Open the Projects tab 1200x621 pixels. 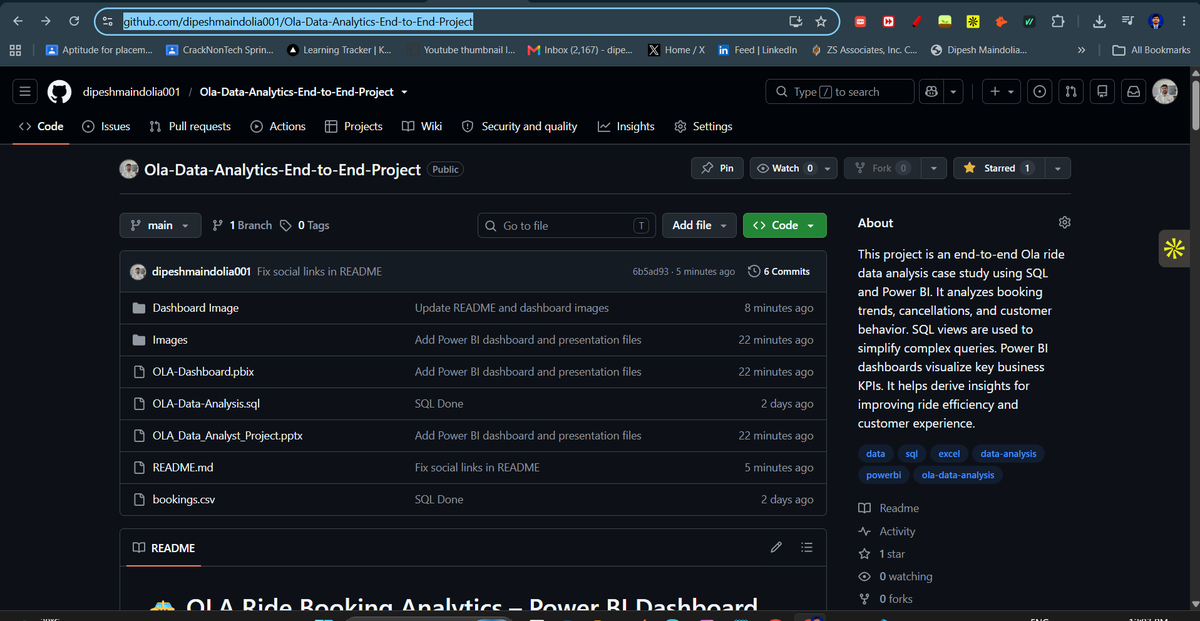pos(354,126)
